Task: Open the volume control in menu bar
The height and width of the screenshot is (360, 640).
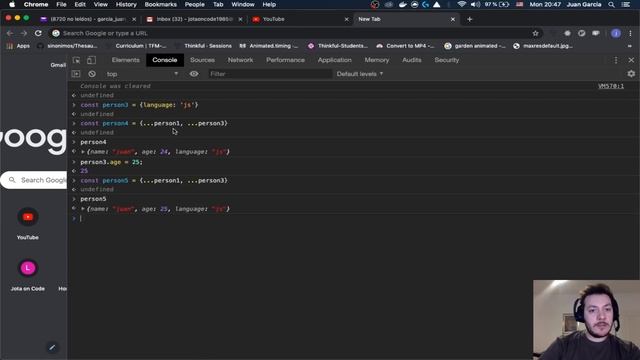Action: coord(476,4)
